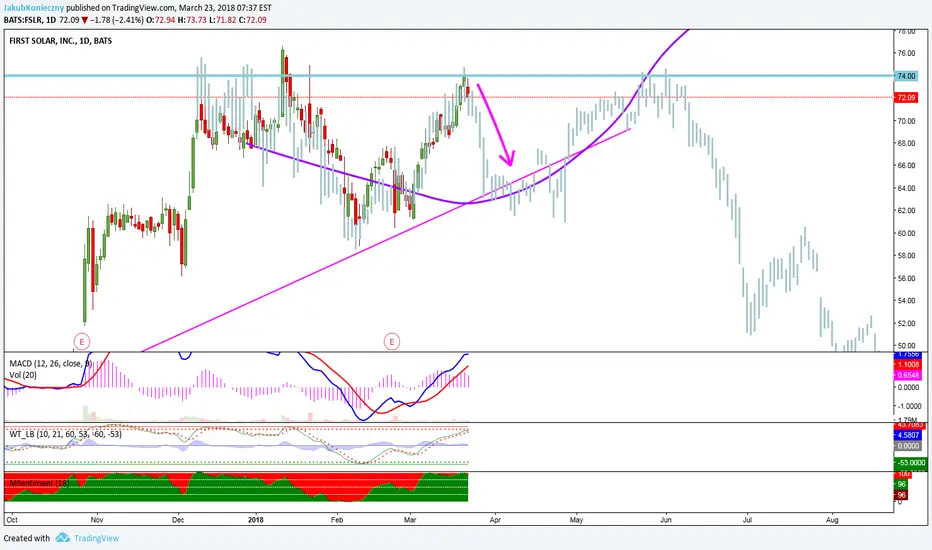Click the Nov label on the time axis
Viewport: 932px width, 550px height.
97,520
